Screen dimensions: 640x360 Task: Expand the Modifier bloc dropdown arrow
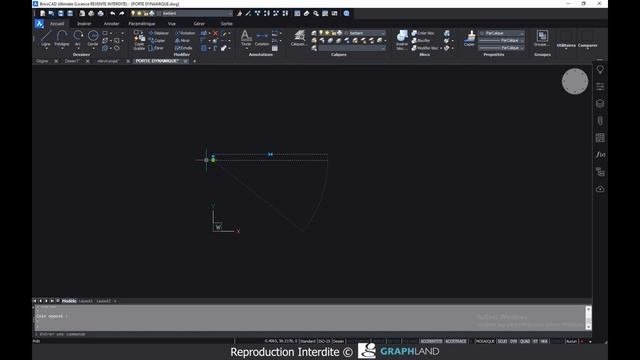(x=441, y=48)
